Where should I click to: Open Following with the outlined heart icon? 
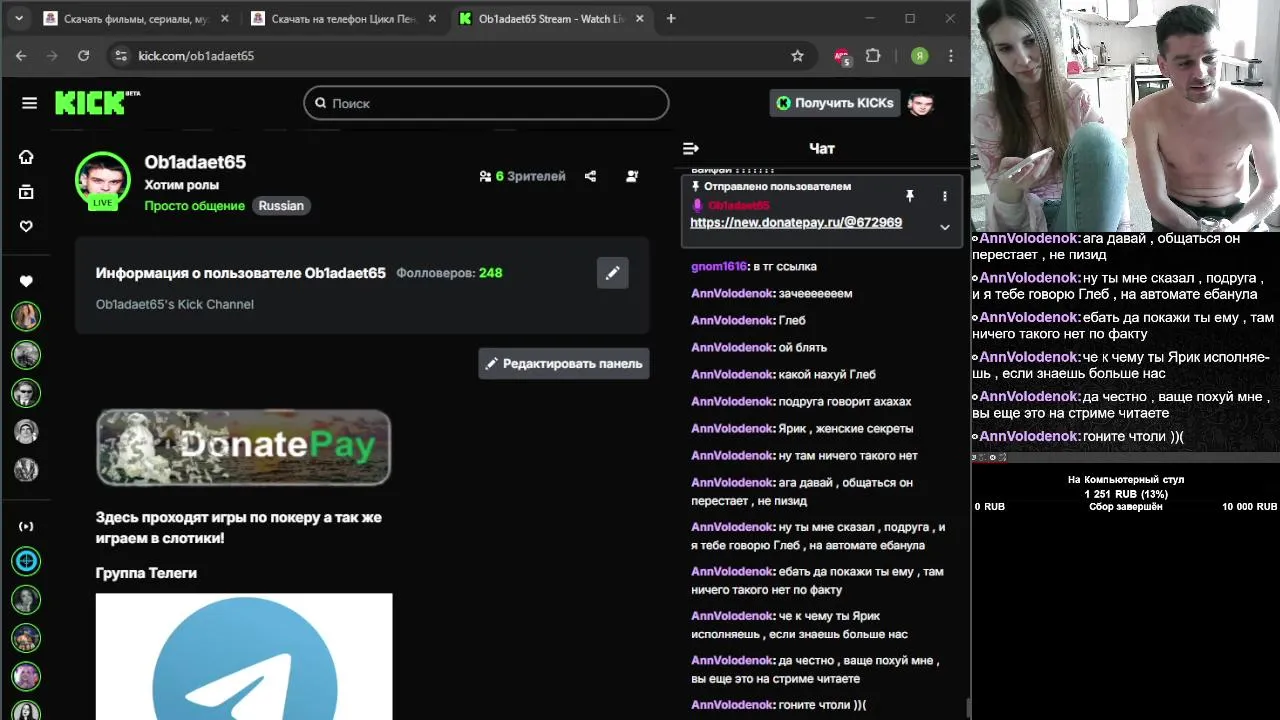[26, 226]
